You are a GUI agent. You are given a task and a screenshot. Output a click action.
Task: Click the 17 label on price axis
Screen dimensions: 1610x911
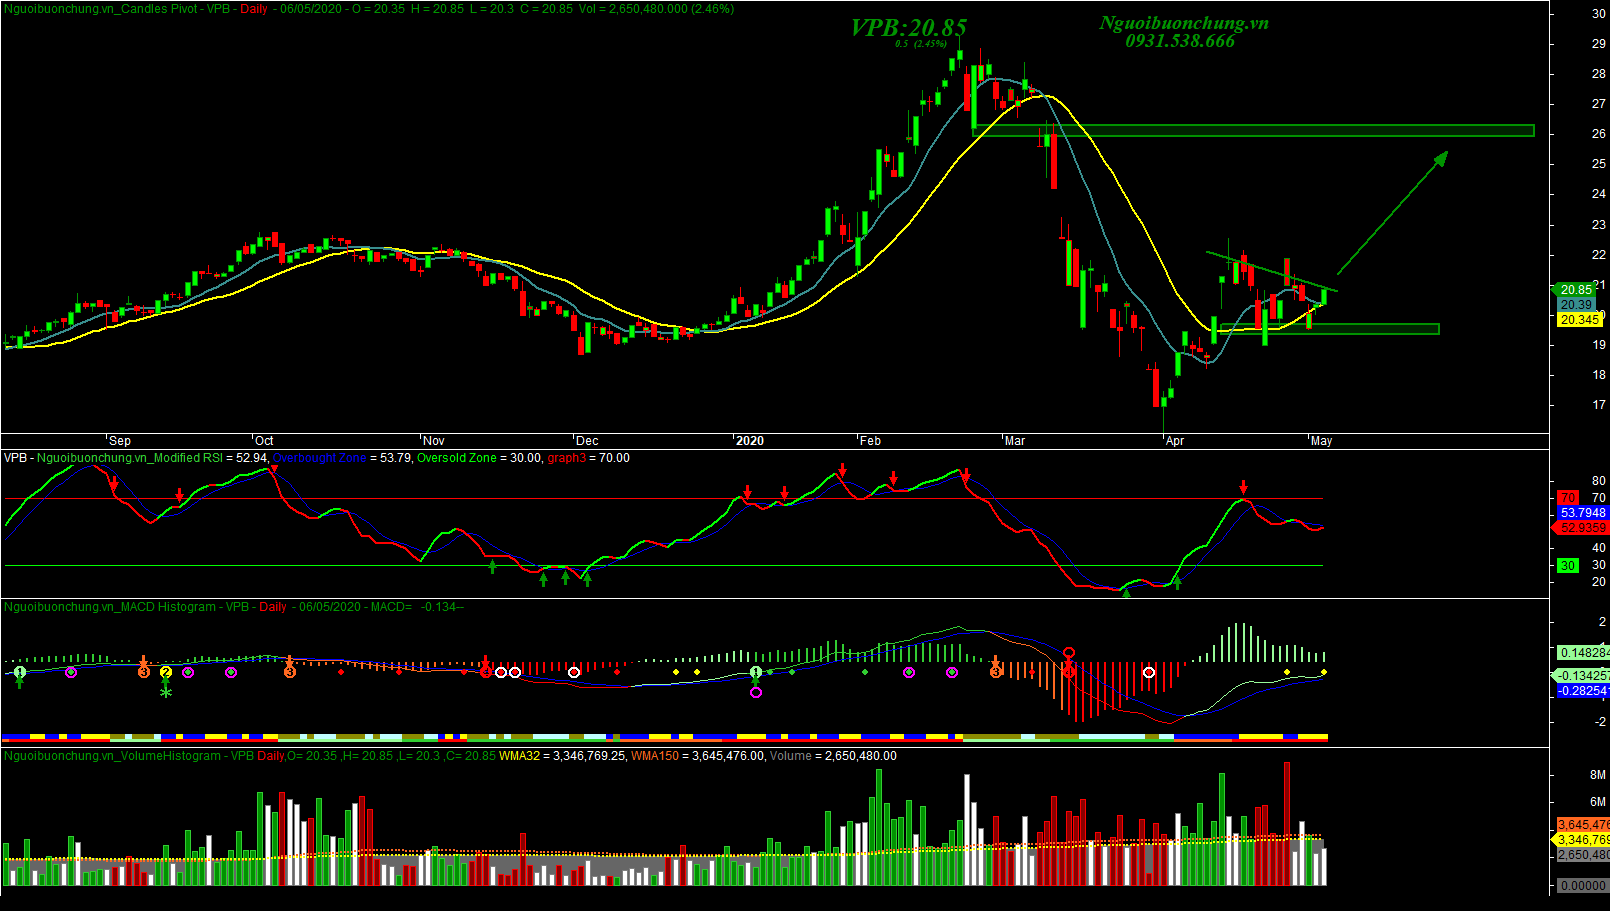click(x=1599, y=405)
